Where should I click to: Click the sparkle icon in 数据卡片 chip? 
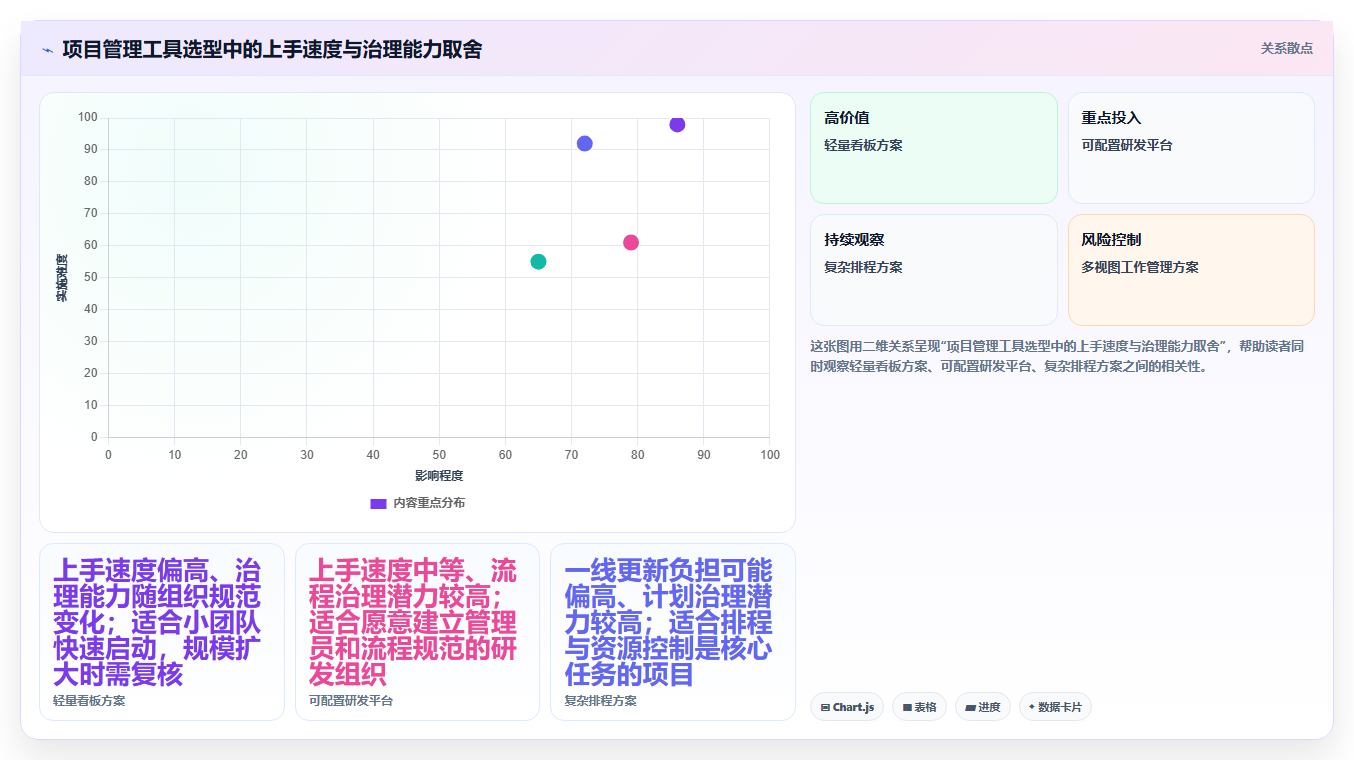pos(1031,707)
